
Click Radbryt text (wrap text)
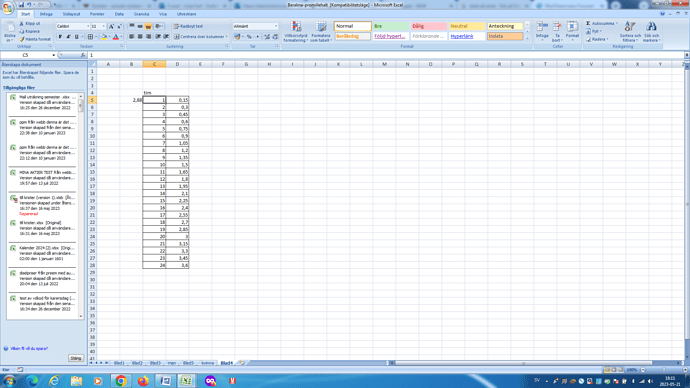tap(188, 26)
